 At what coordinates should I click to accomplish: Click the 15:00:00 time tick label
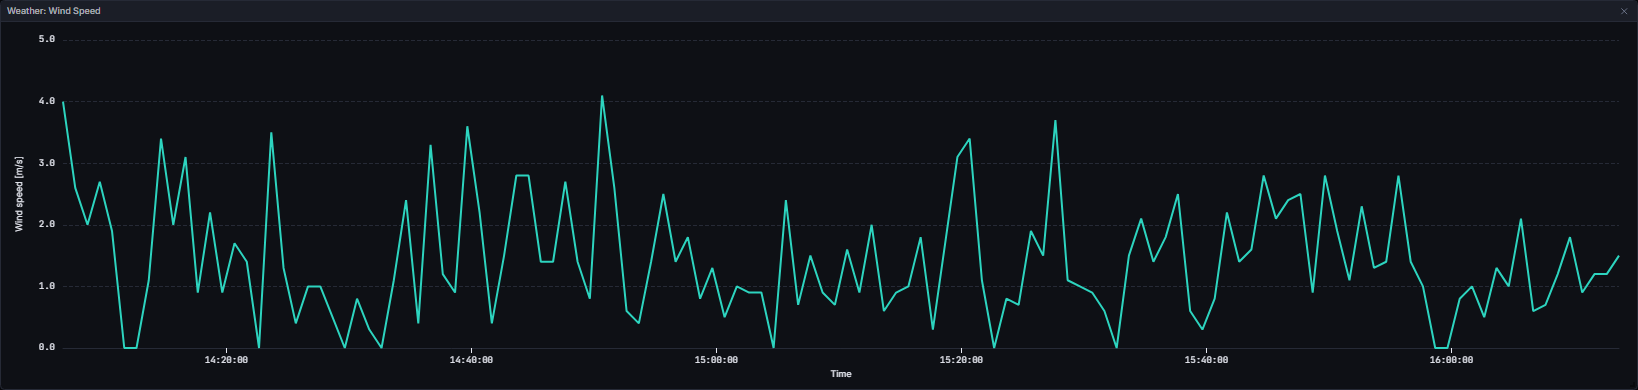716,360
